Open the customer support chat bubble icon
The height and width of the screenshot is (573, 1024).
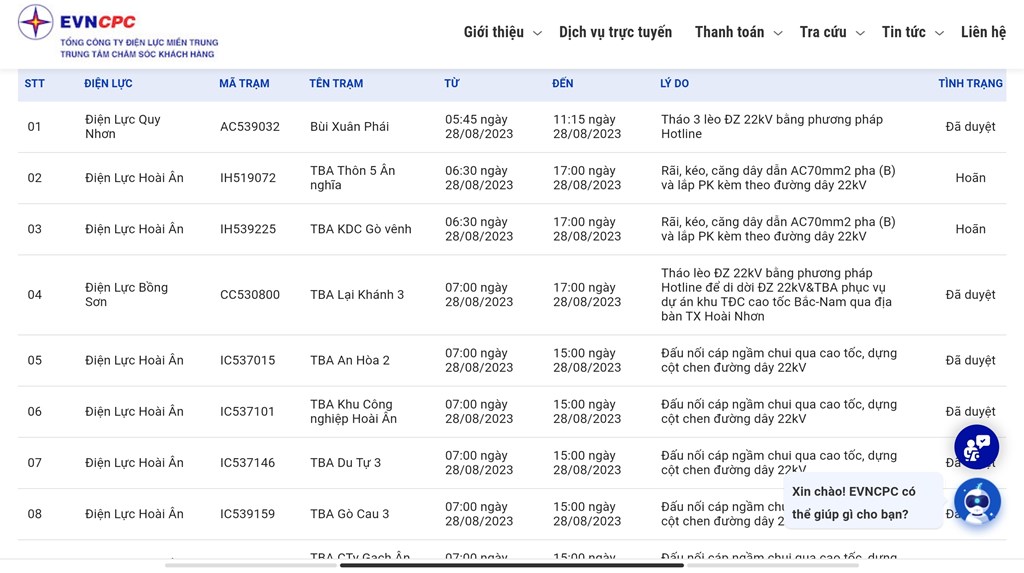tap(976, 447)
